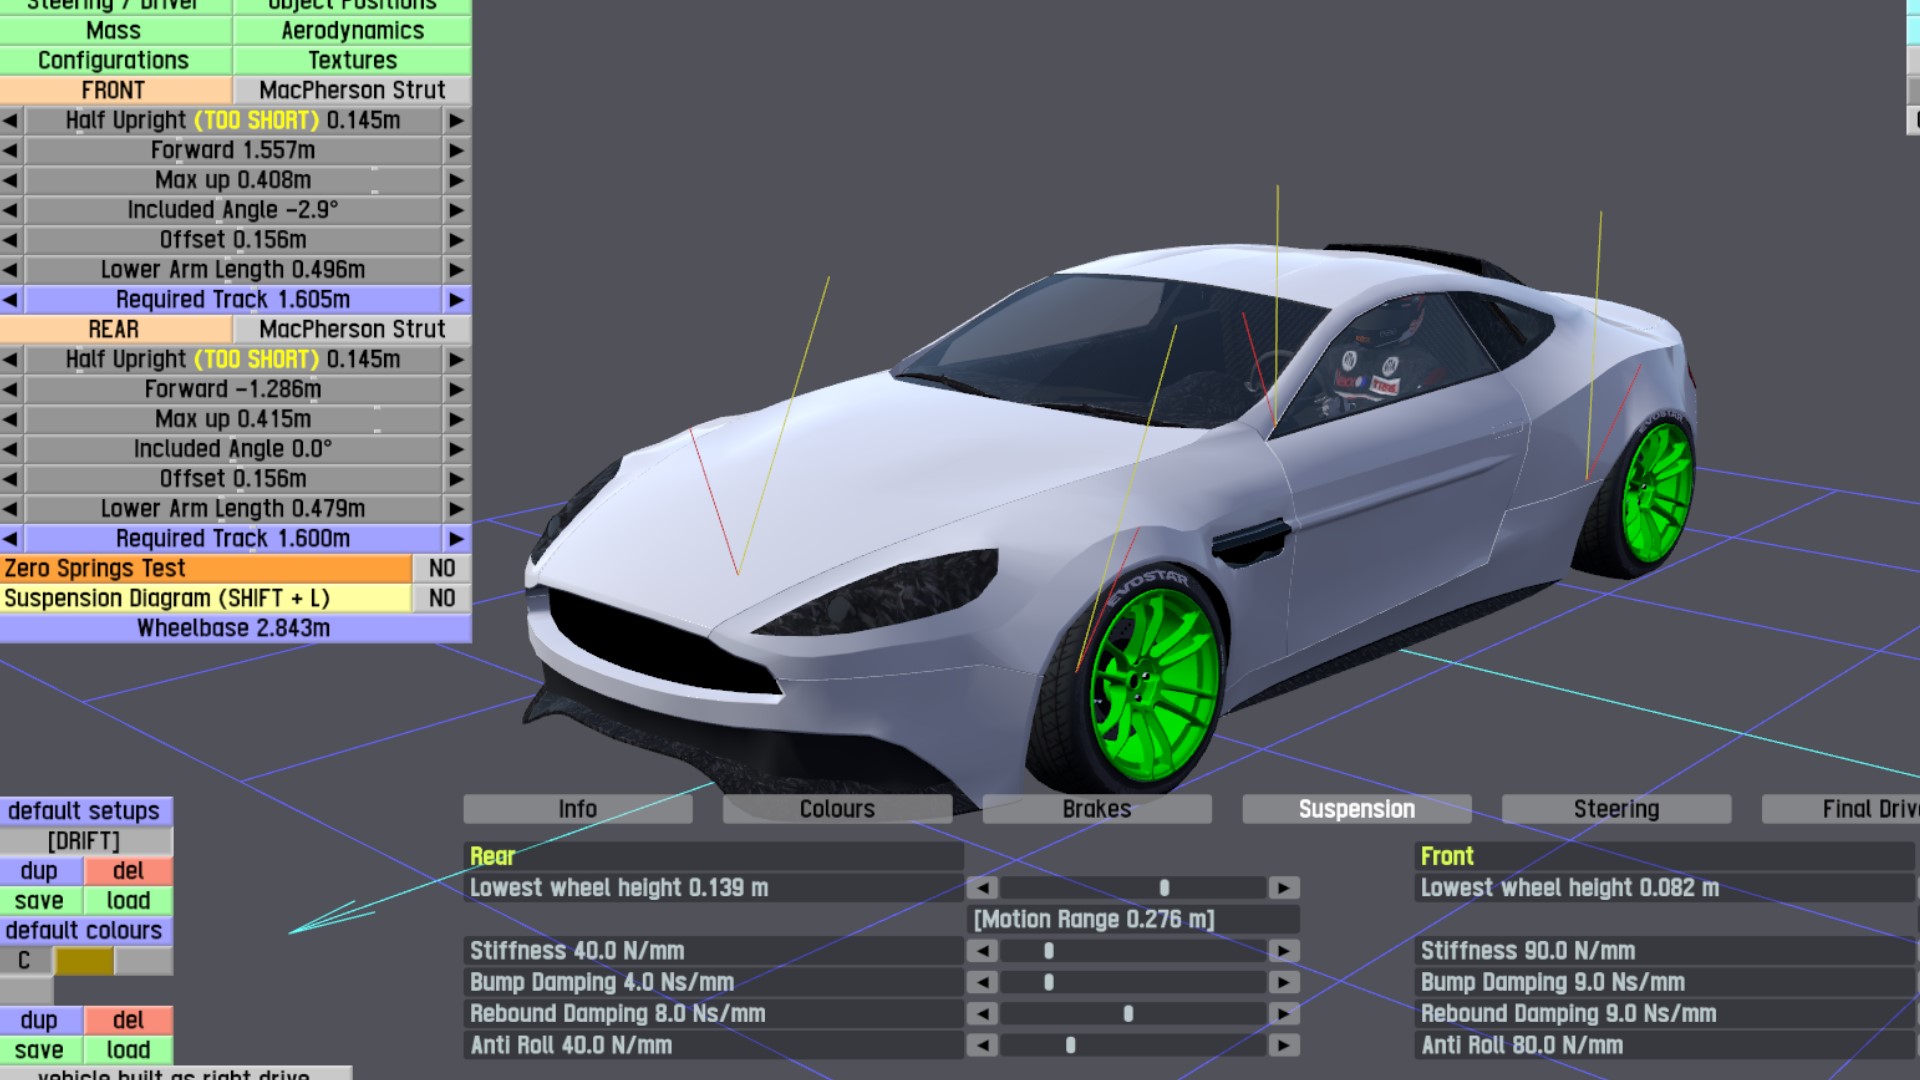Increase front Included Angle with right arrow

(456, 210)
